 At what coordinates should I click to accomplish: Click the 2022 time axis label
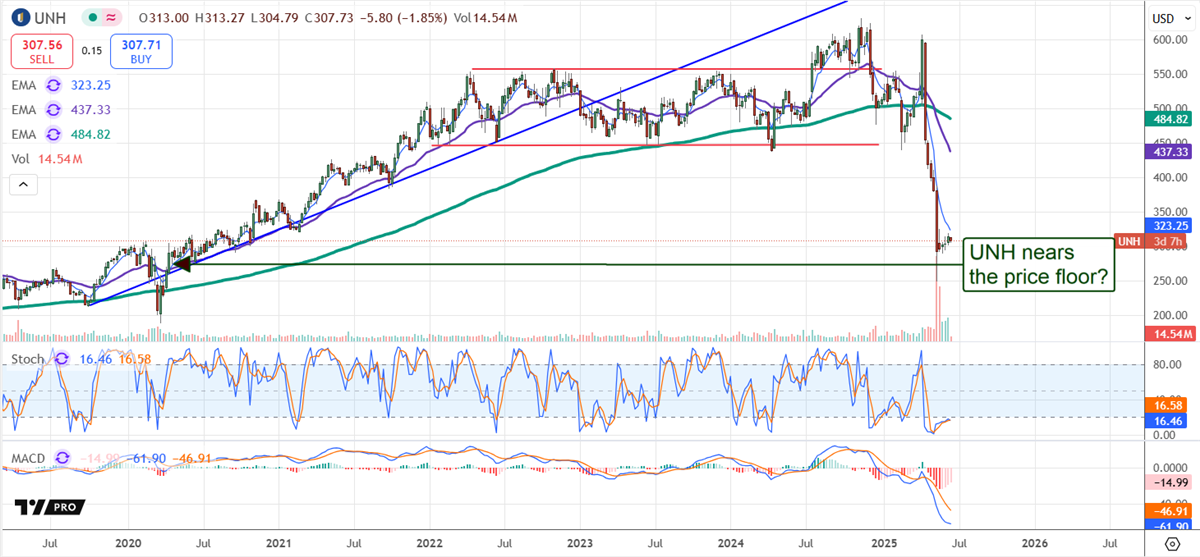430,544
